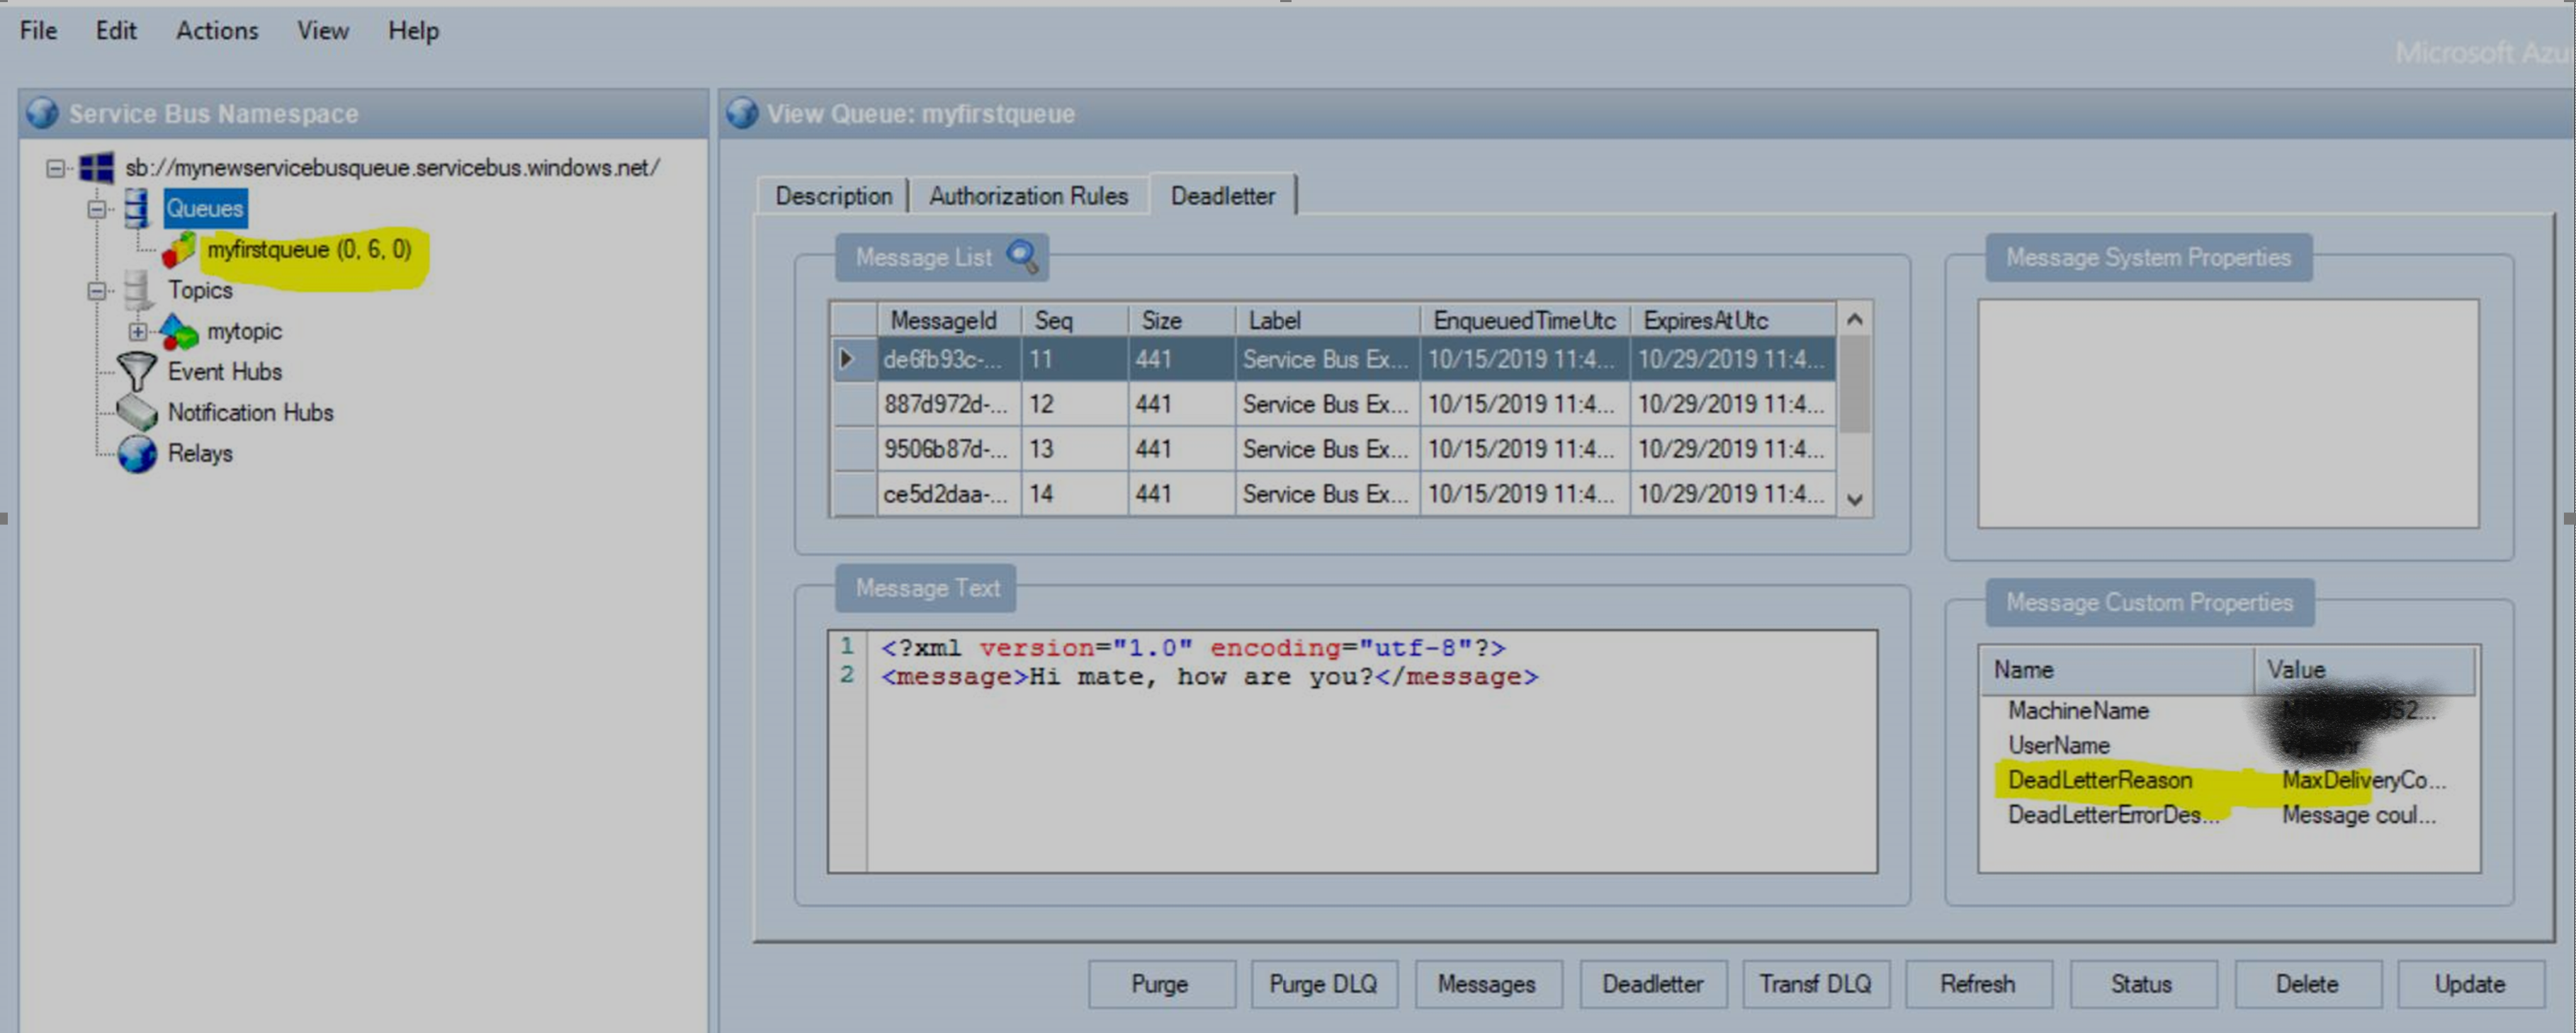Click the Queues database icon
2576x1033 pixels.
point(137,208)
